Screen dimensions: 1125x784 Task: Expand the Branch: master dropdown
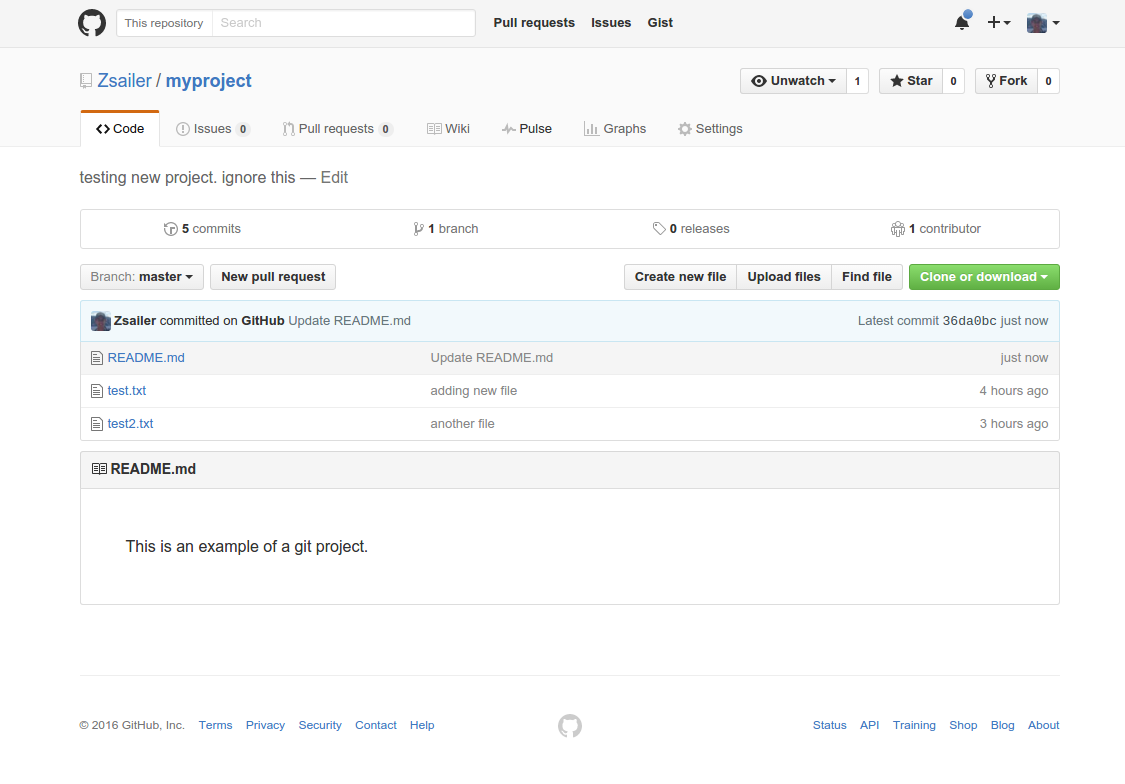pos(142,277)
